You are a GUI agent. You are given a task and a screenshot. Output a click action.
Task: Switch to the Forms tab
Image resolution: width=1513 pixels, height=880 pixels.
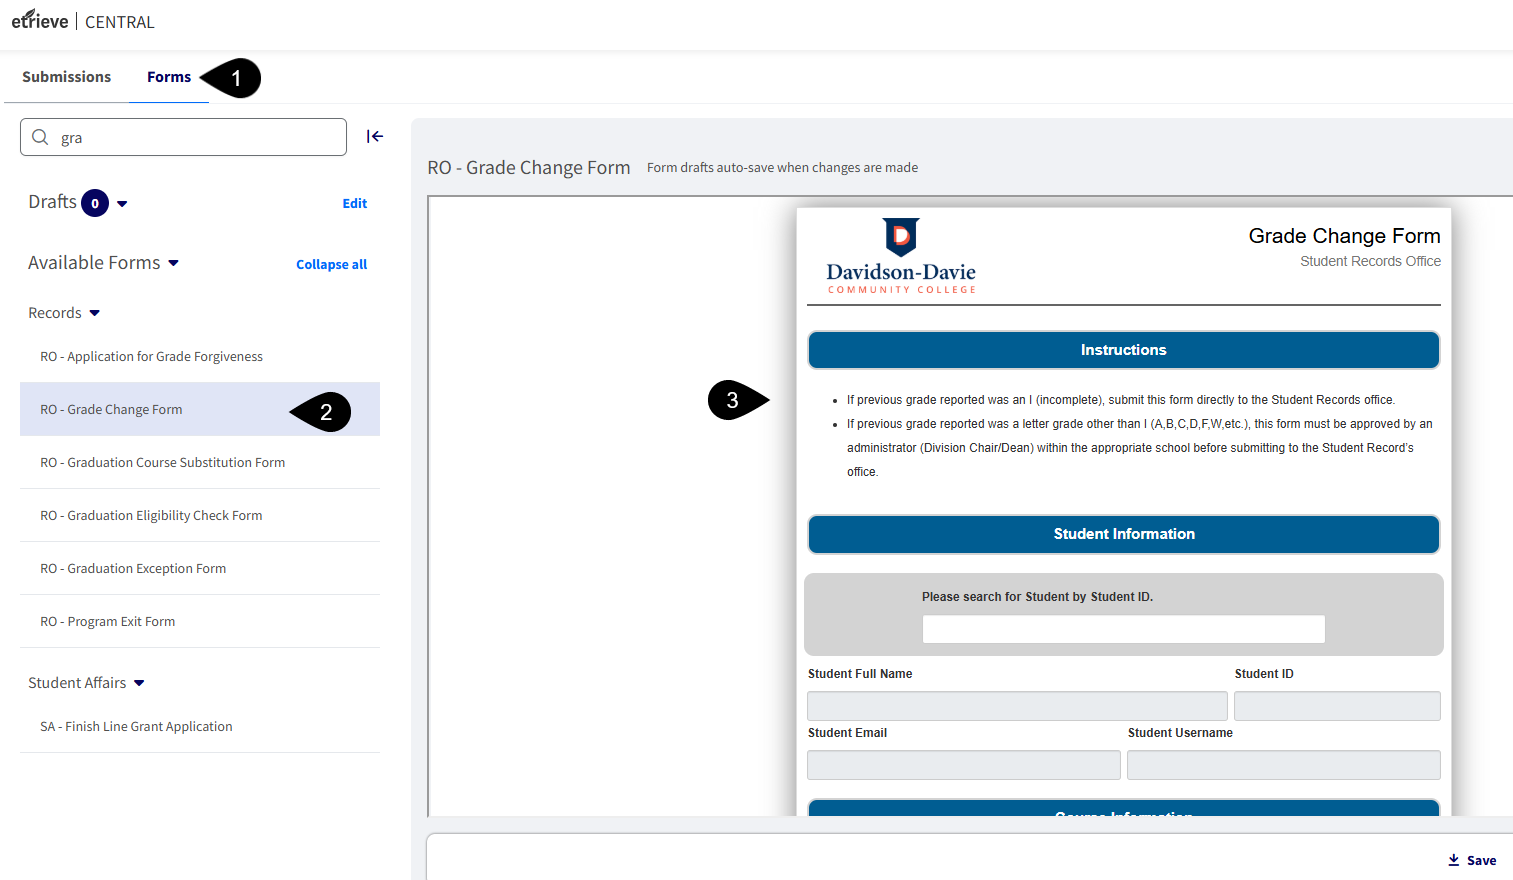click(x=168, y=76)
